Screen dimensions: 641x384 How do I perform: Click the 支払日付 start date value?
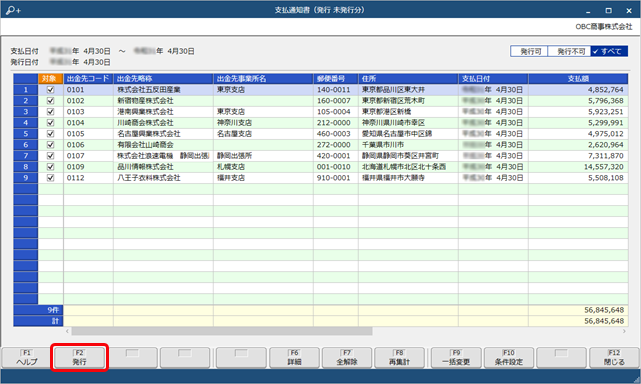point(80,51)
